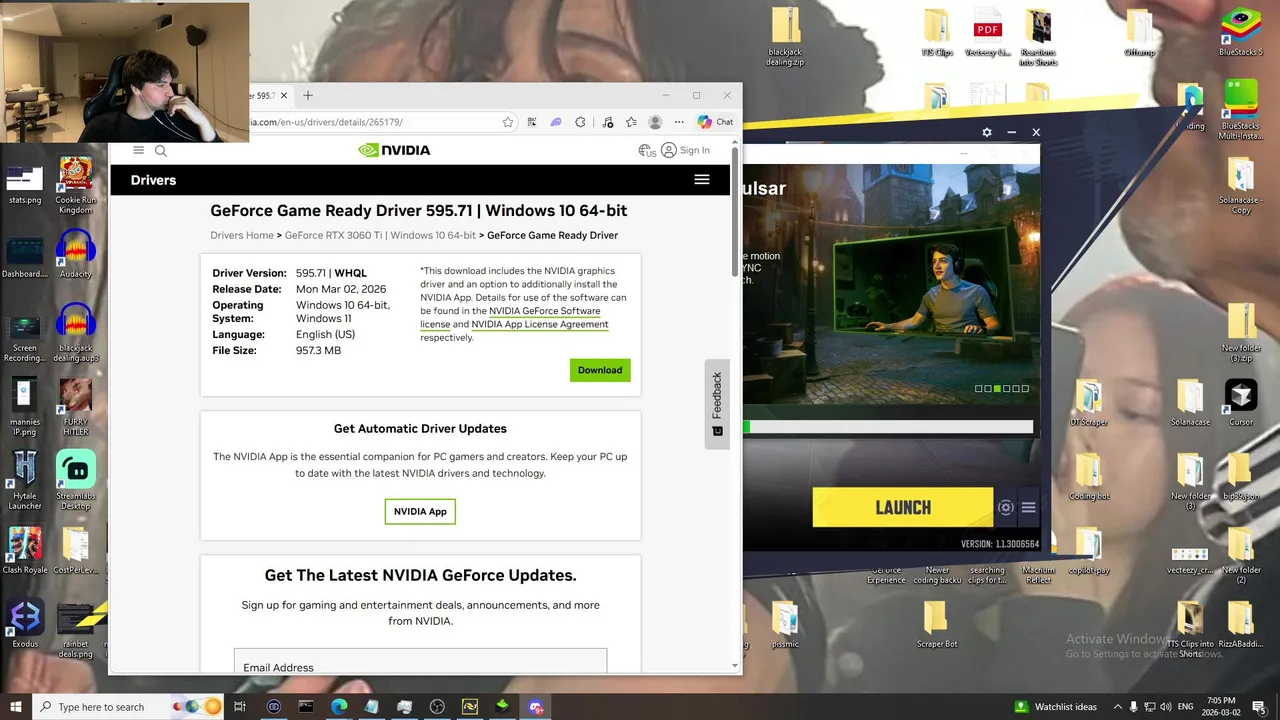This screenshot has height=720, width=1280.
Task: Select the Scraper Bot folder
Action: pos(937,624)
